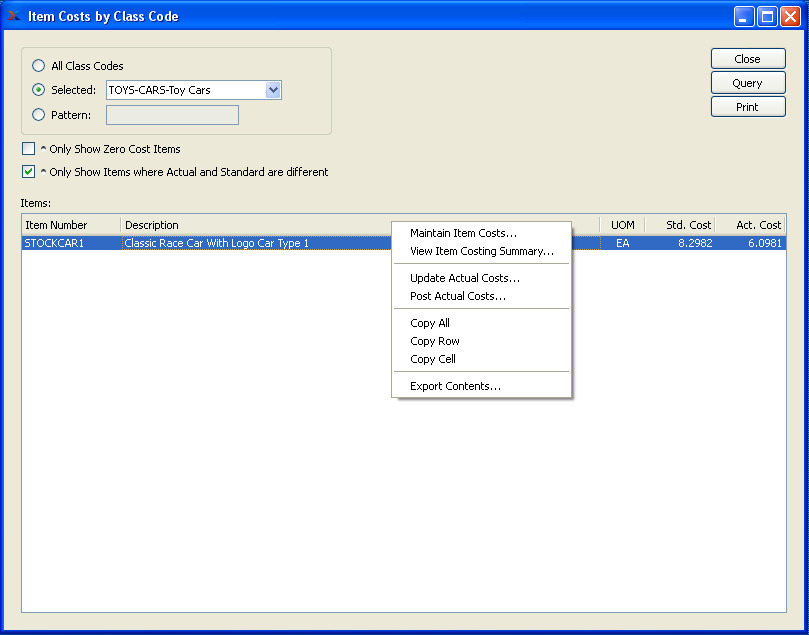Click the Print button
The width and height of the screenshot is (809, 635).
pos(748,107)
